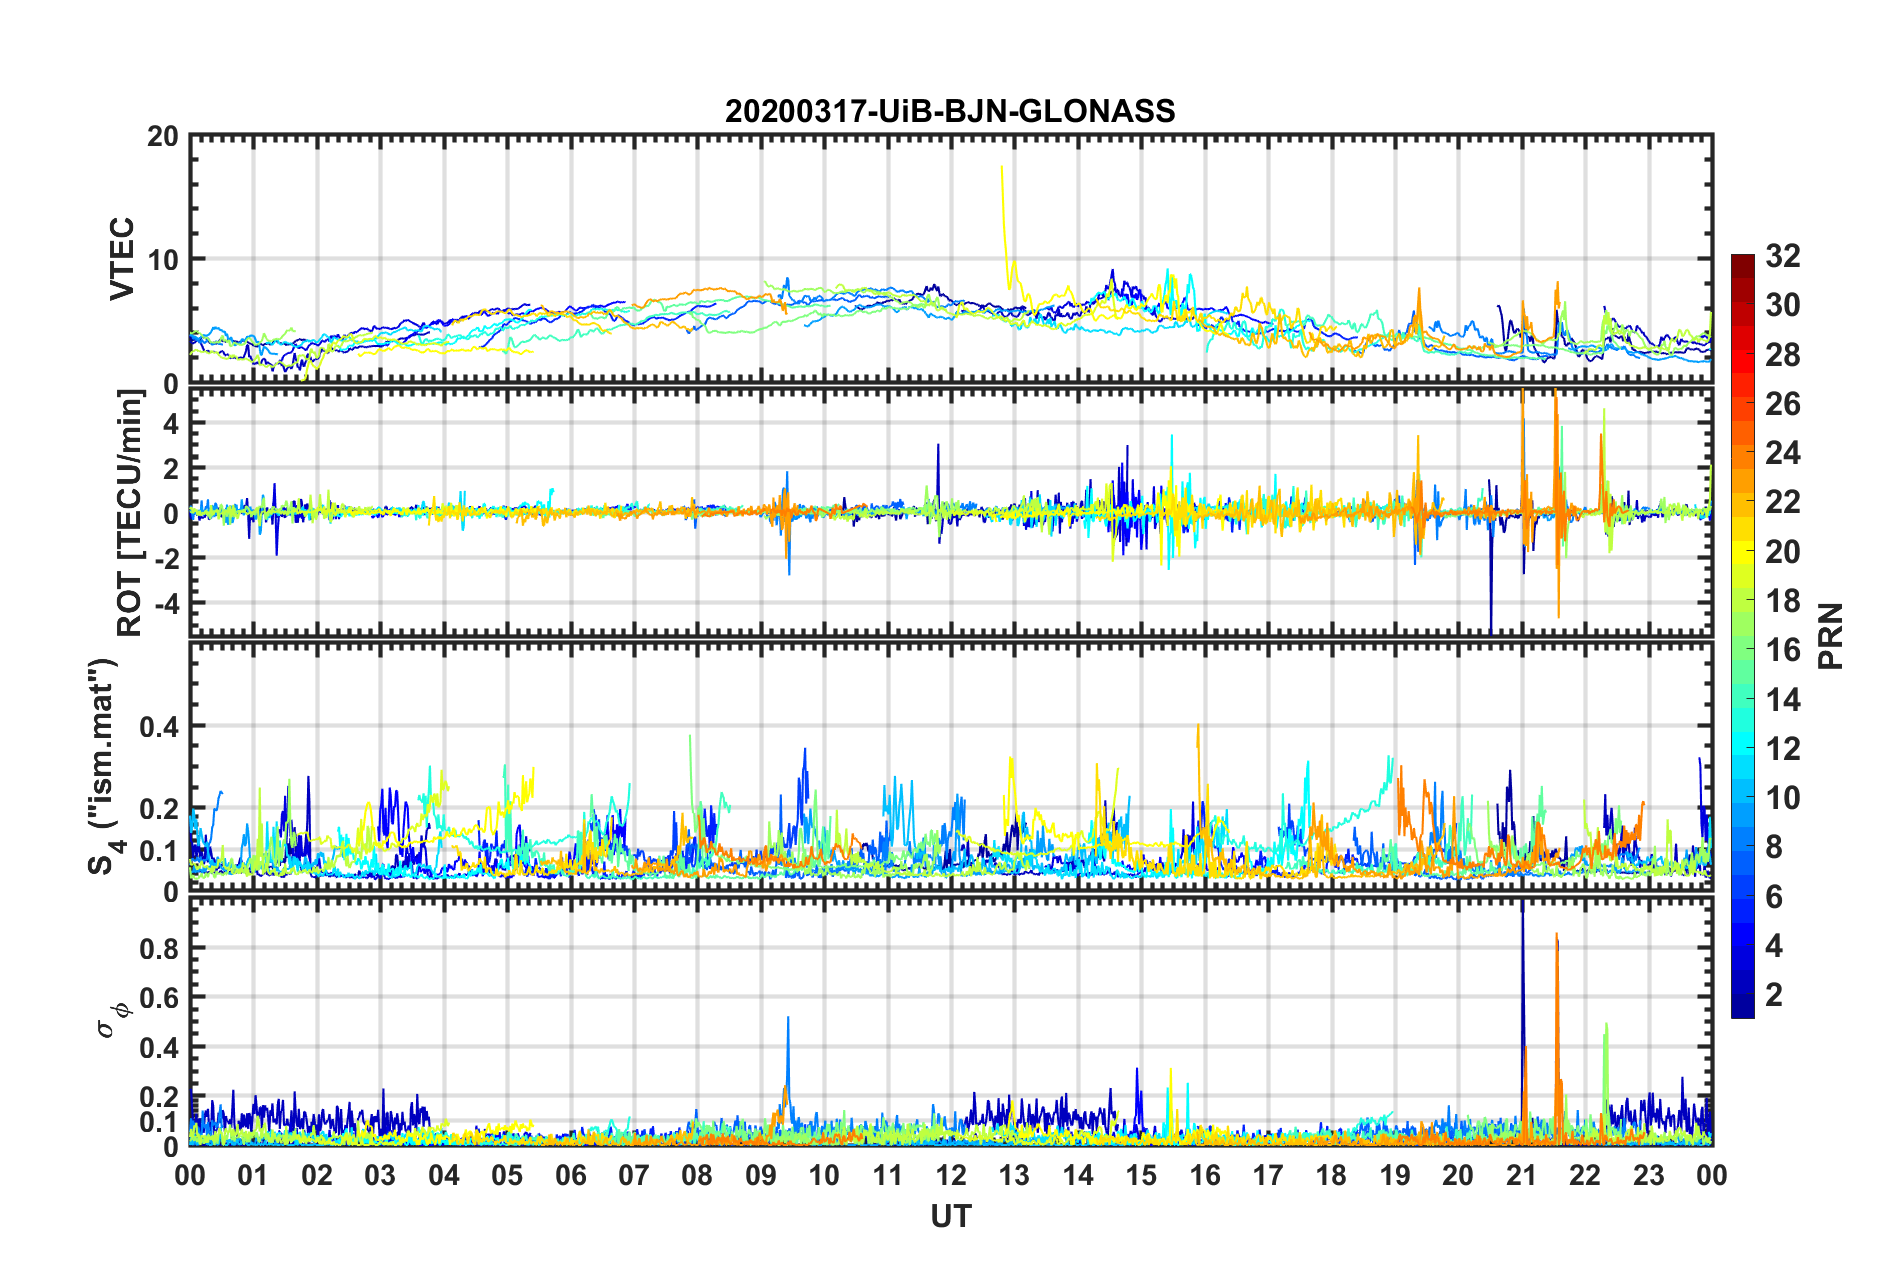The image size is (1902, 1272).
Task: Click the sigma-phi y-axis label
Action: coord(112,1019)
